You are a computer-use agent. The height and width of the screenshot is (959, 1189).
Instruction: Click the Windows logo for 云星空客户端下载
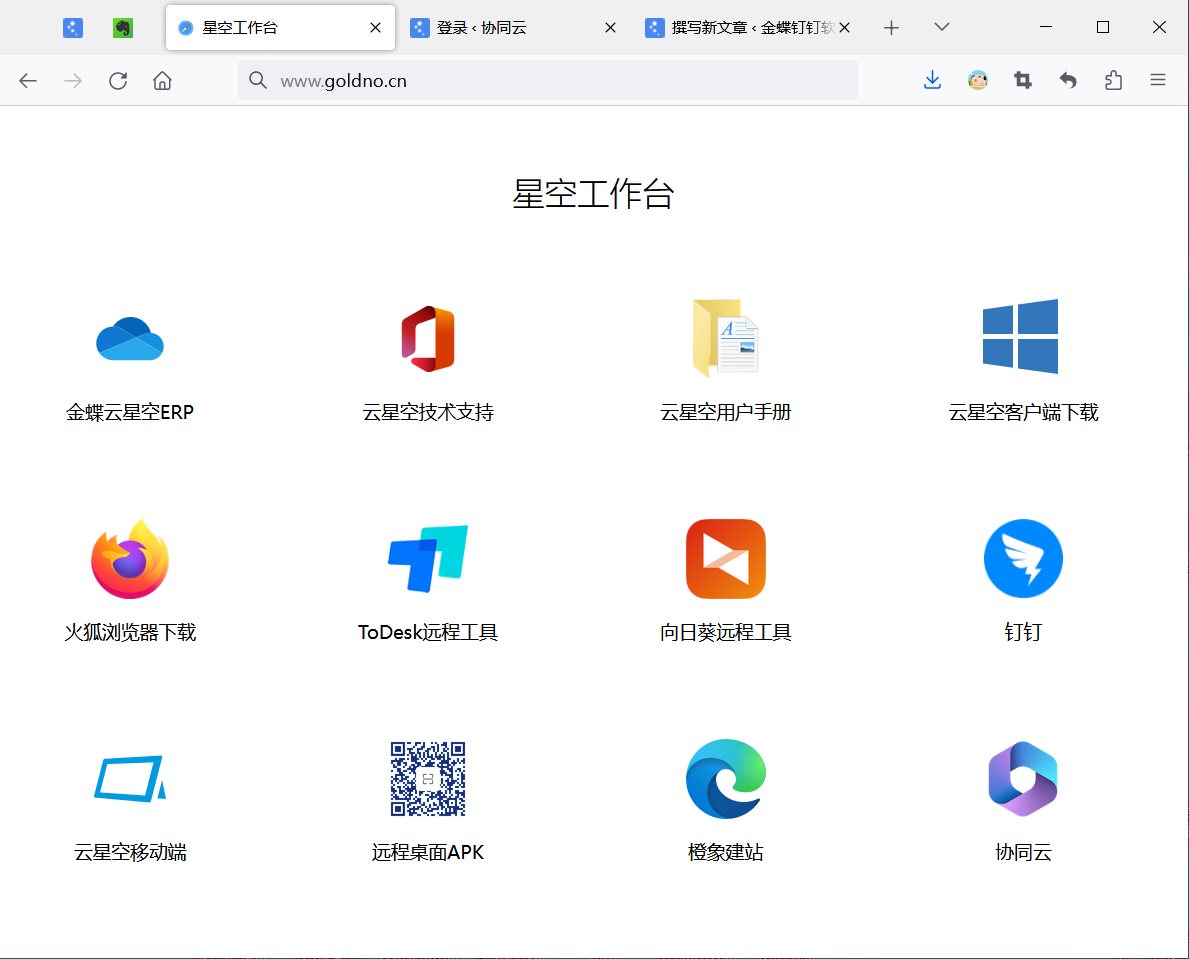pos(1021,337)
